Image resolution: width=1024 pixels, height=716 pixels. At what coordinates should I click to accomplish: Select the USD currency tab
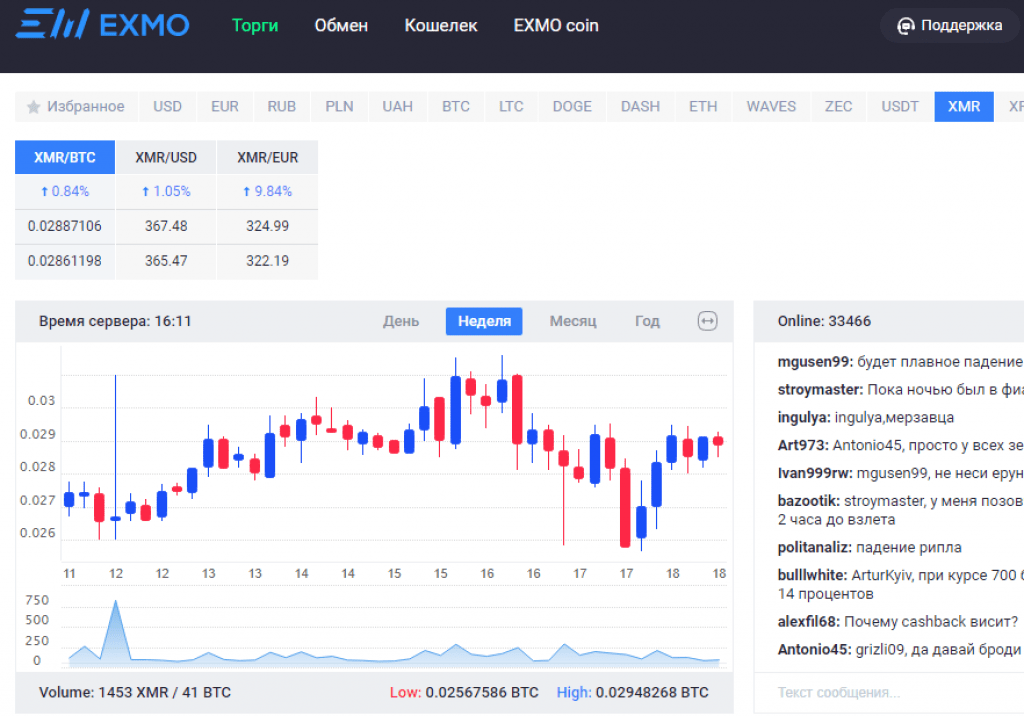coord(167,106)
